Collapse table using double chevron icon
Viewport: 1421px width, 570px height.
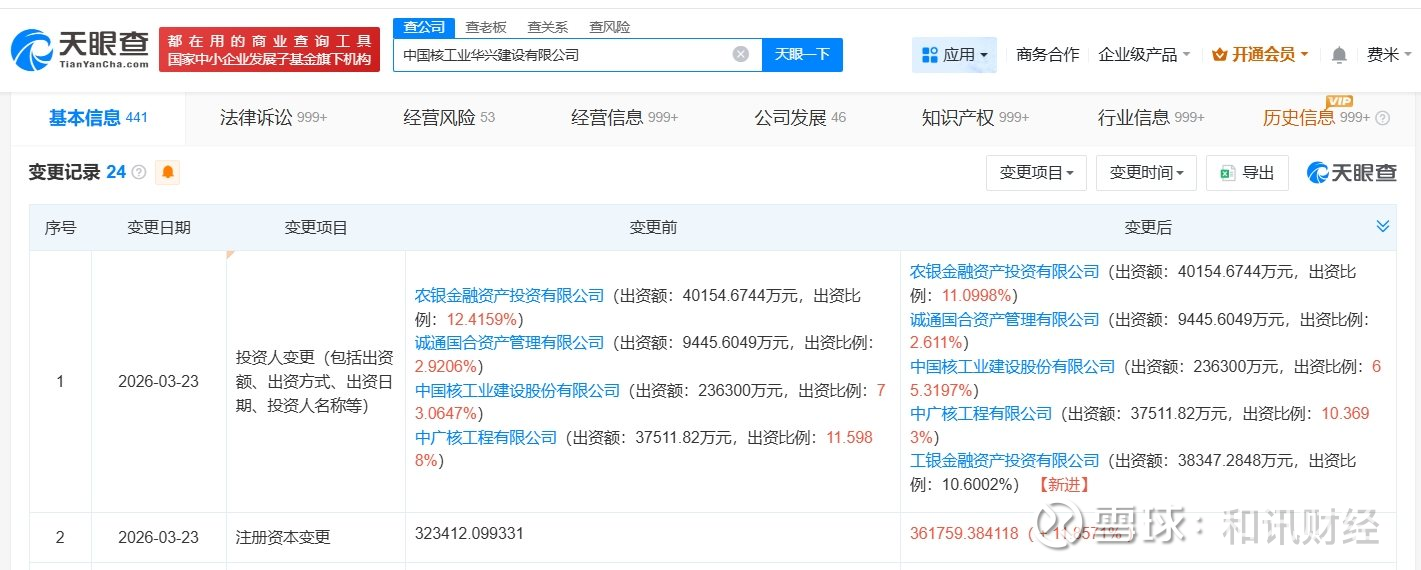click(1382, 227)
